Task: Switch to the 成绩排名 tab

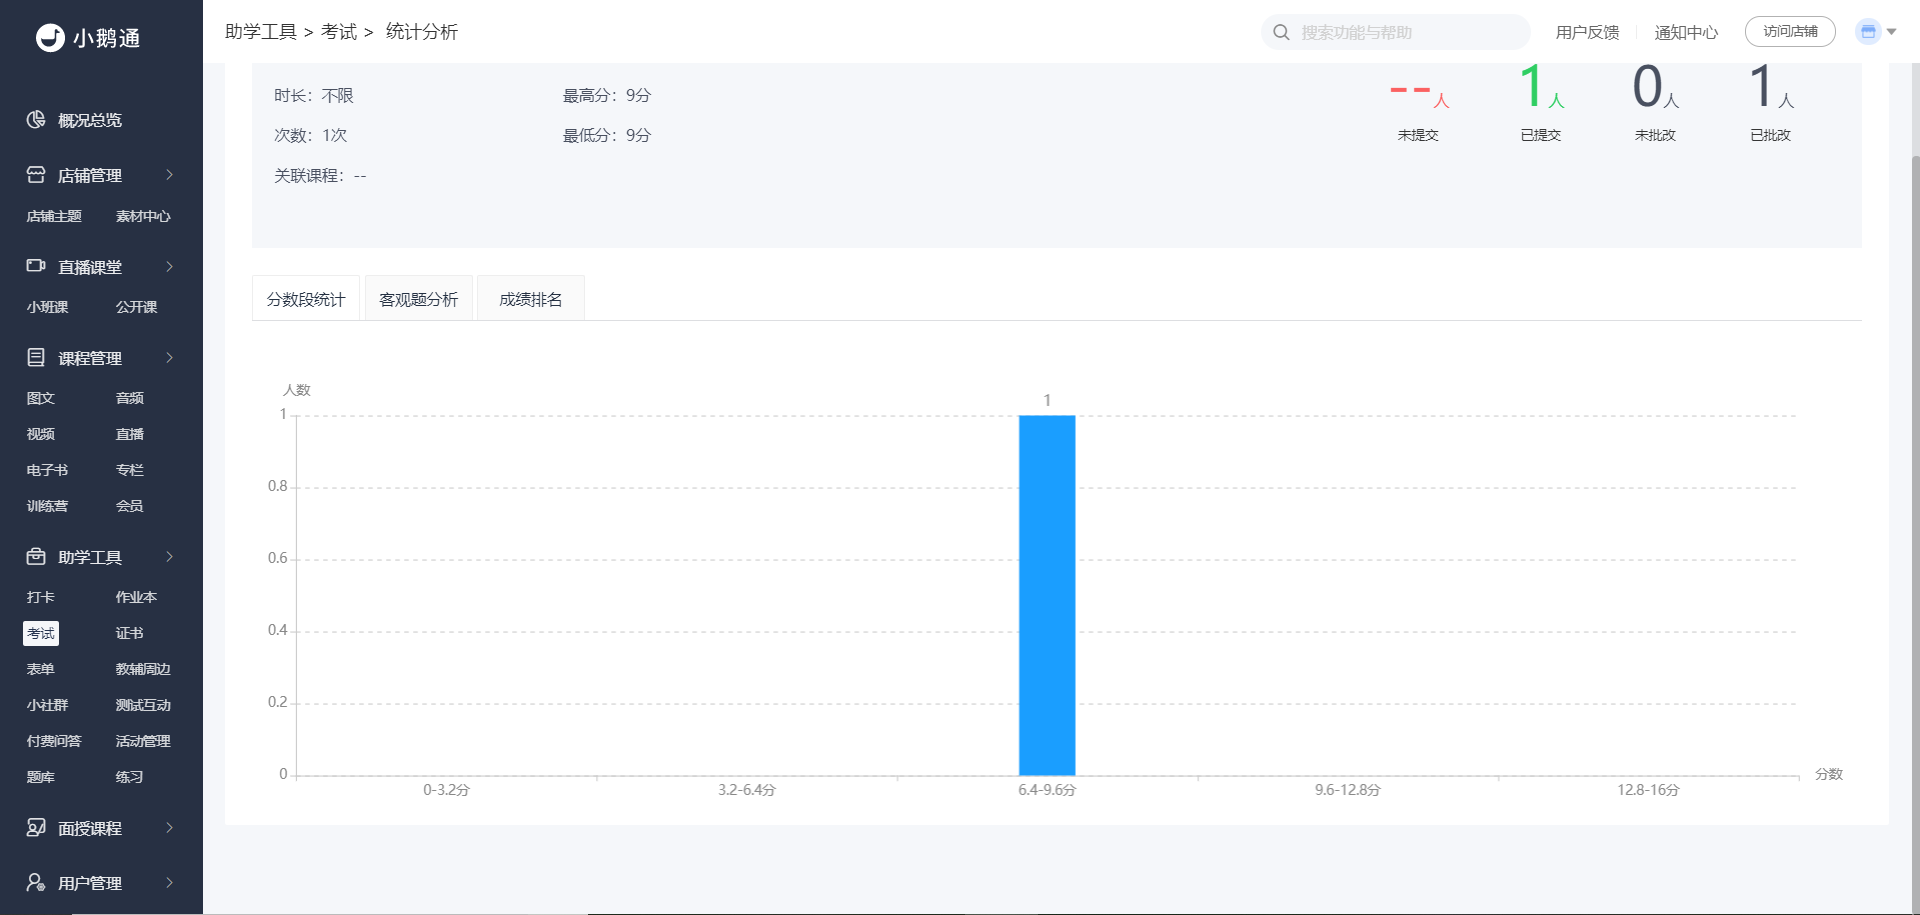Action: [530, 299]
